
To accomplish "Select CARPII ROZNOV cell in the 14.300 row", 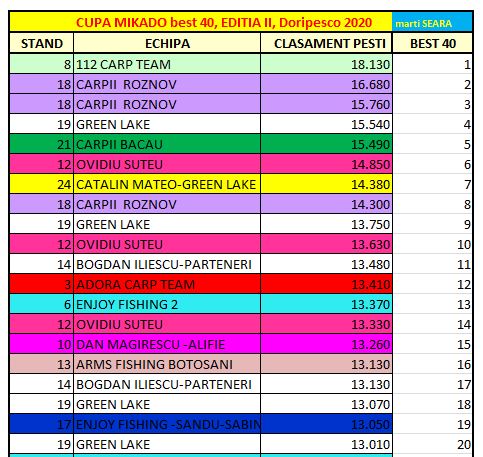I will [167, 204].
